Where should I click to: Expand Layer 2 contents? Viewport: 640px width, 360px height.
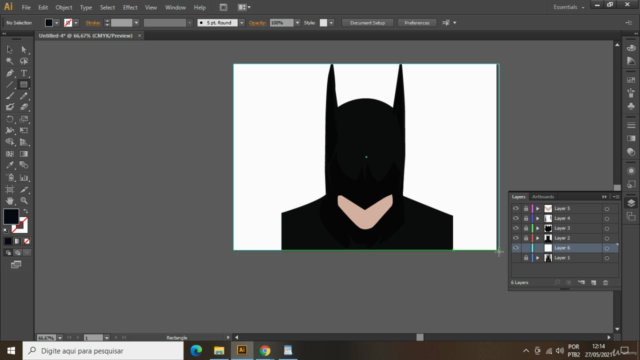coord(538,238)
